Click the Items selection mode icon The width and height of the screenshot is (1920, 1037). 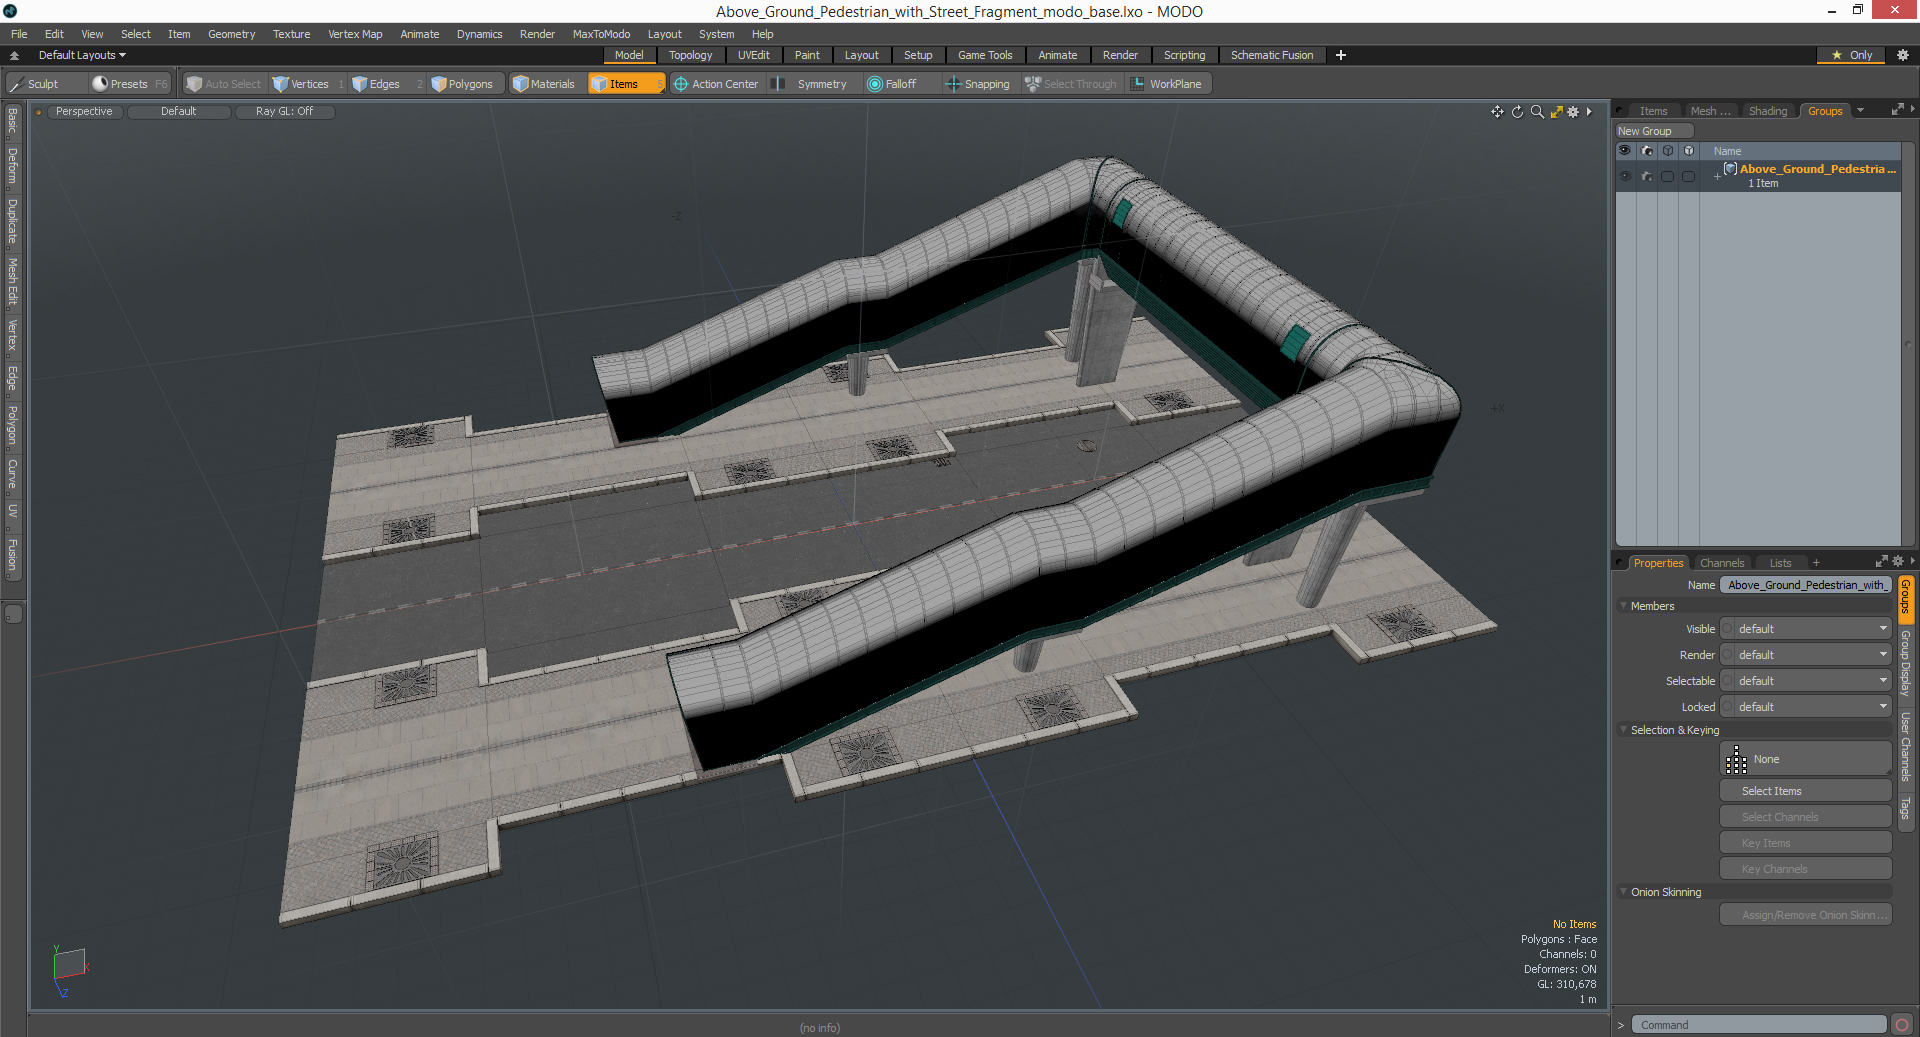pos(599,84)
